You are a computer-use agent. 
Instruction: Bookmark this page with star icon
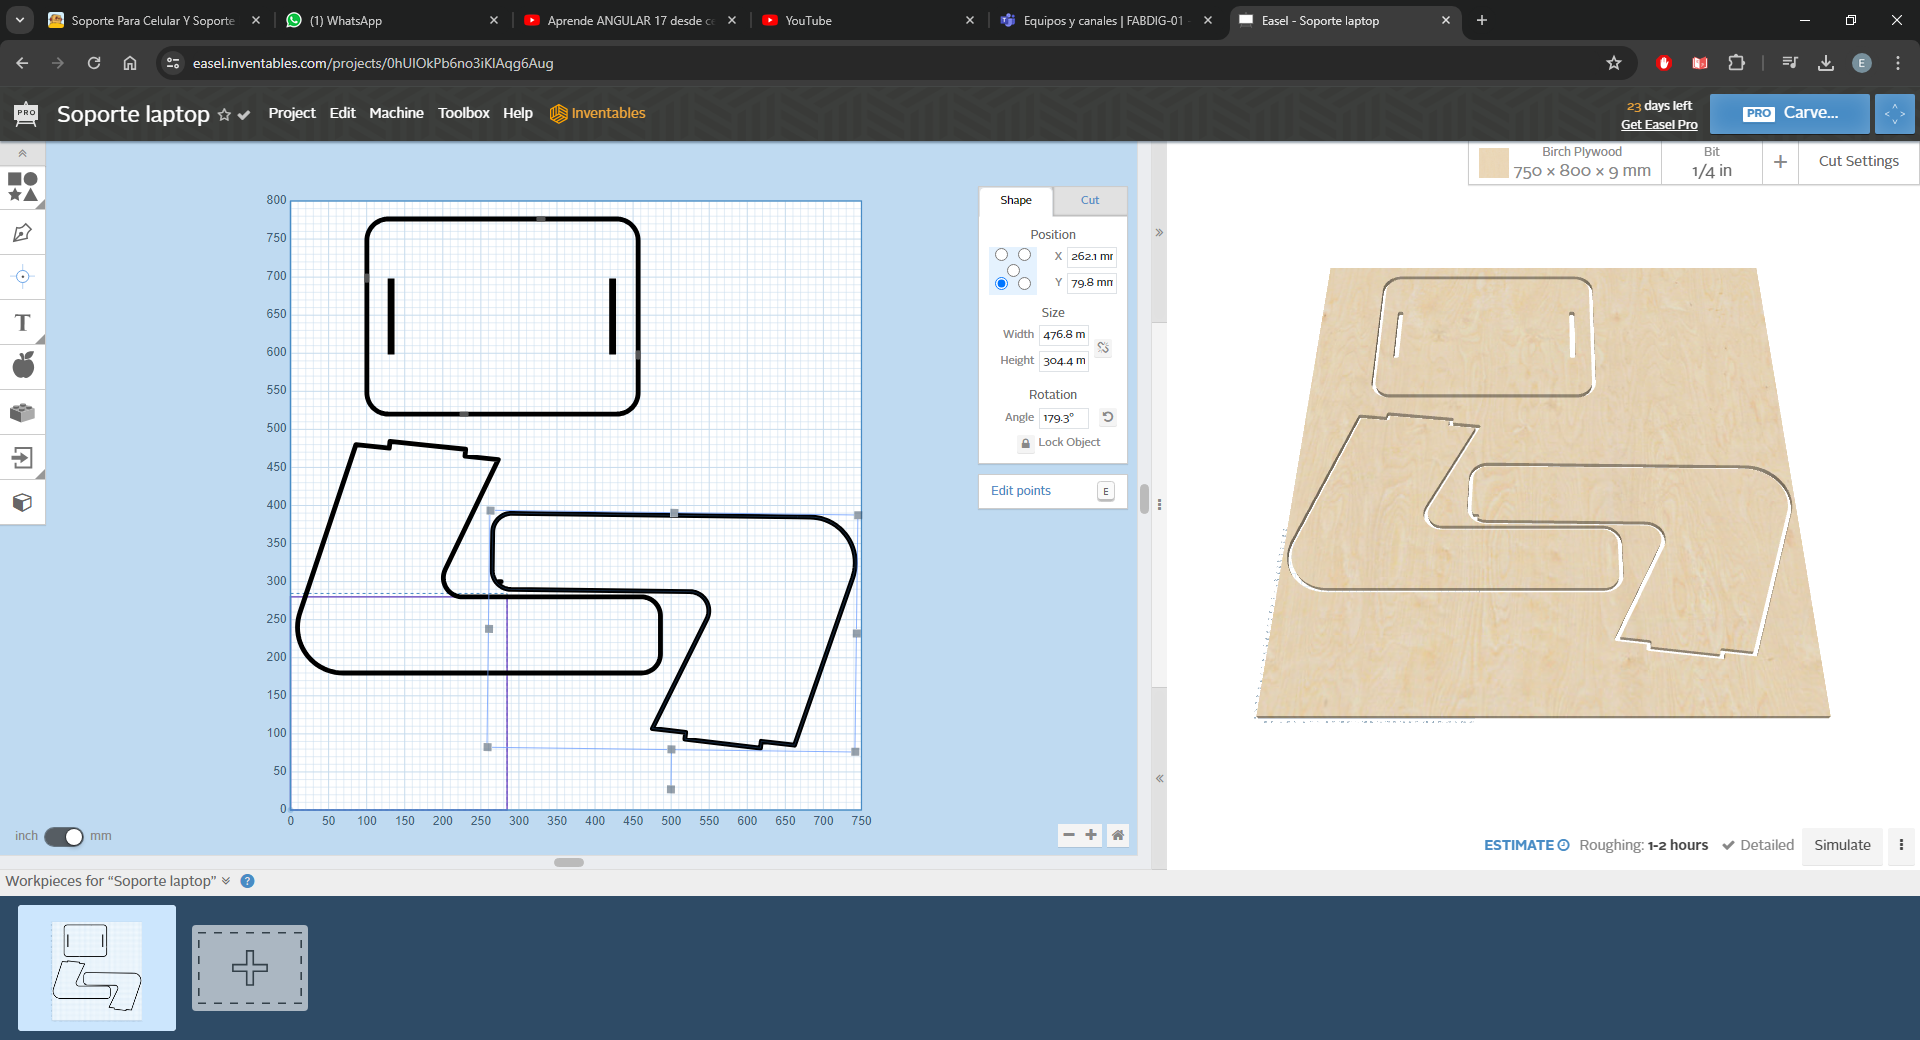[1613, 63]
